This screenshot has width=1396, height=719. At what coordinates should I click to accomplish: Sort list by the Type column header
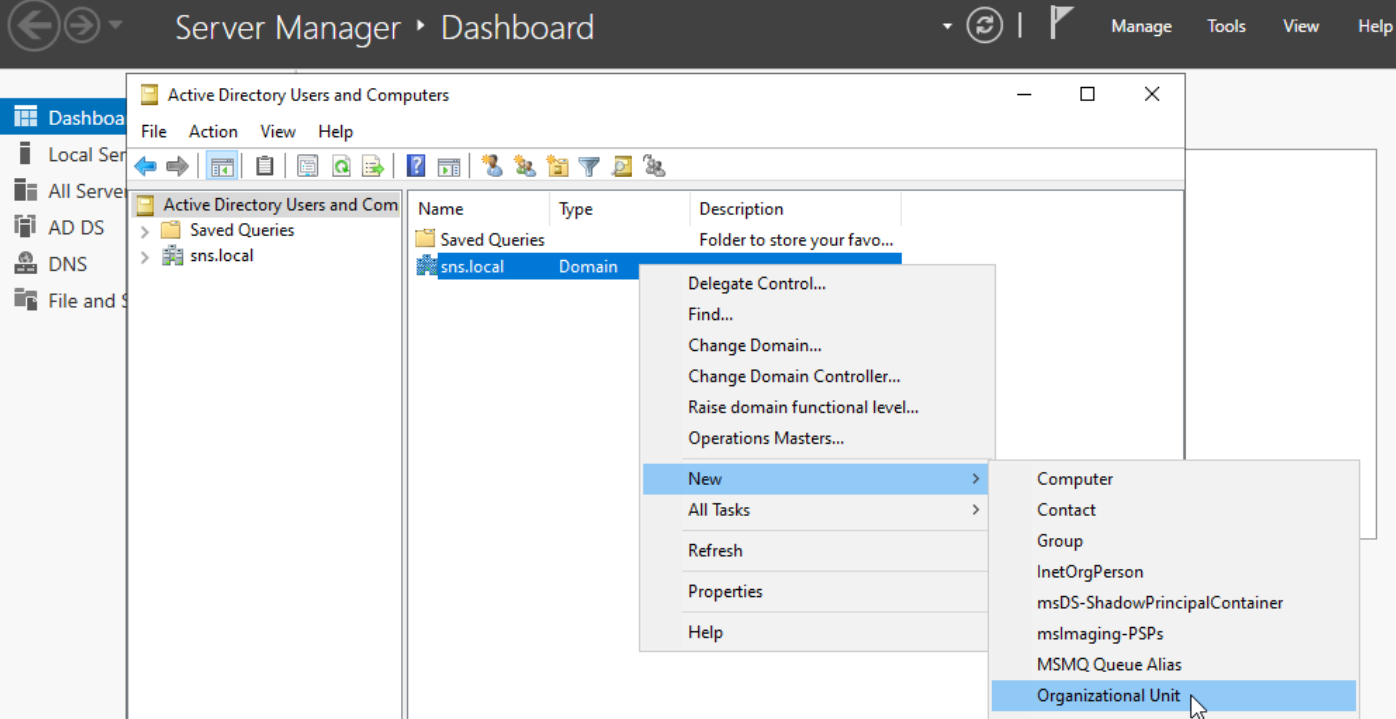(x=620, y=209)
